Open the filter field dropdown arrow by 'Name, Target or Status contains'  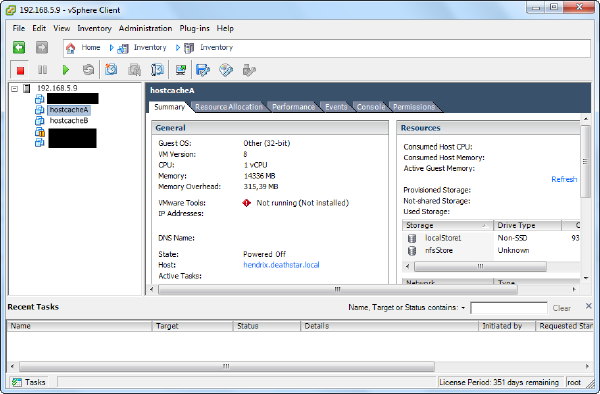pos(463,308)
